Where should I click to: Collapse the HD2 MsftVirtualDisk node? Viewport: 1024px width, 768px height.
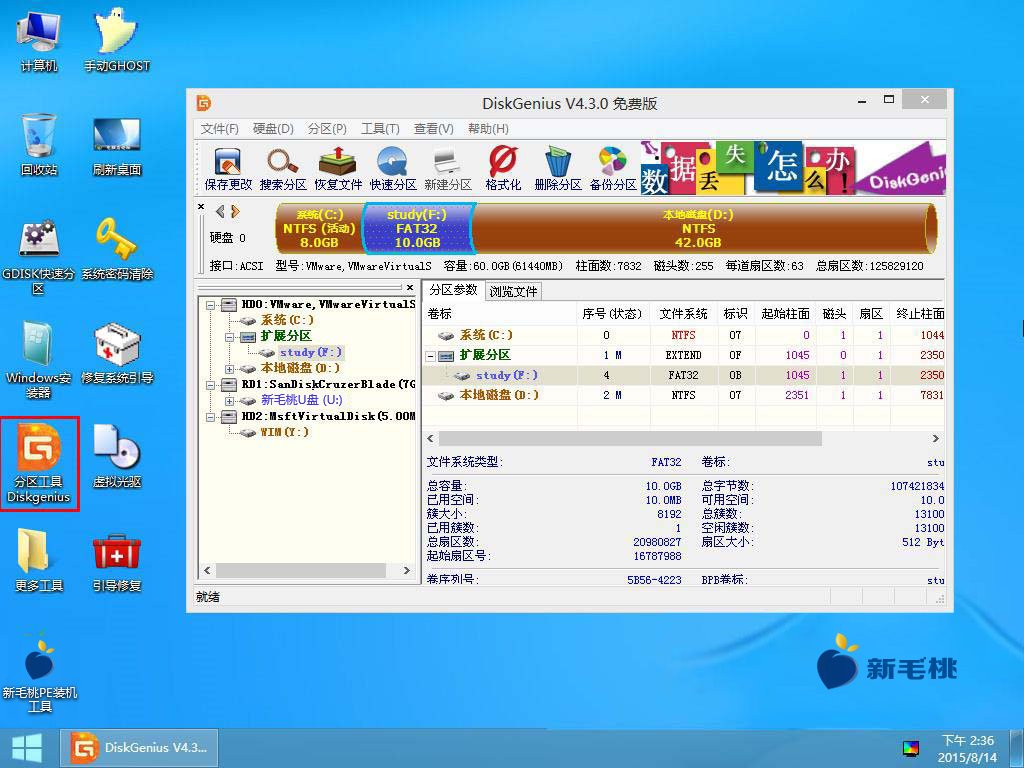click(210, 417)
